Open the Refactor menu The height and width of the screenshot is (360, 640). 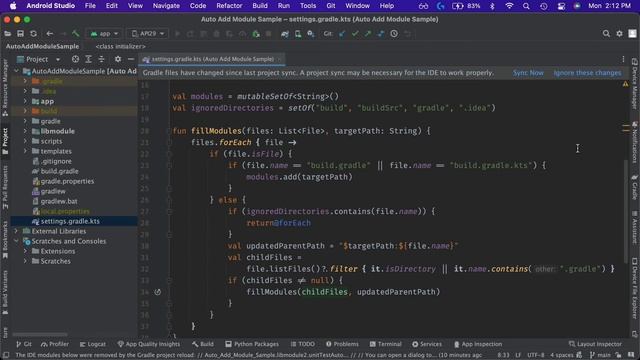click(229, 6)
